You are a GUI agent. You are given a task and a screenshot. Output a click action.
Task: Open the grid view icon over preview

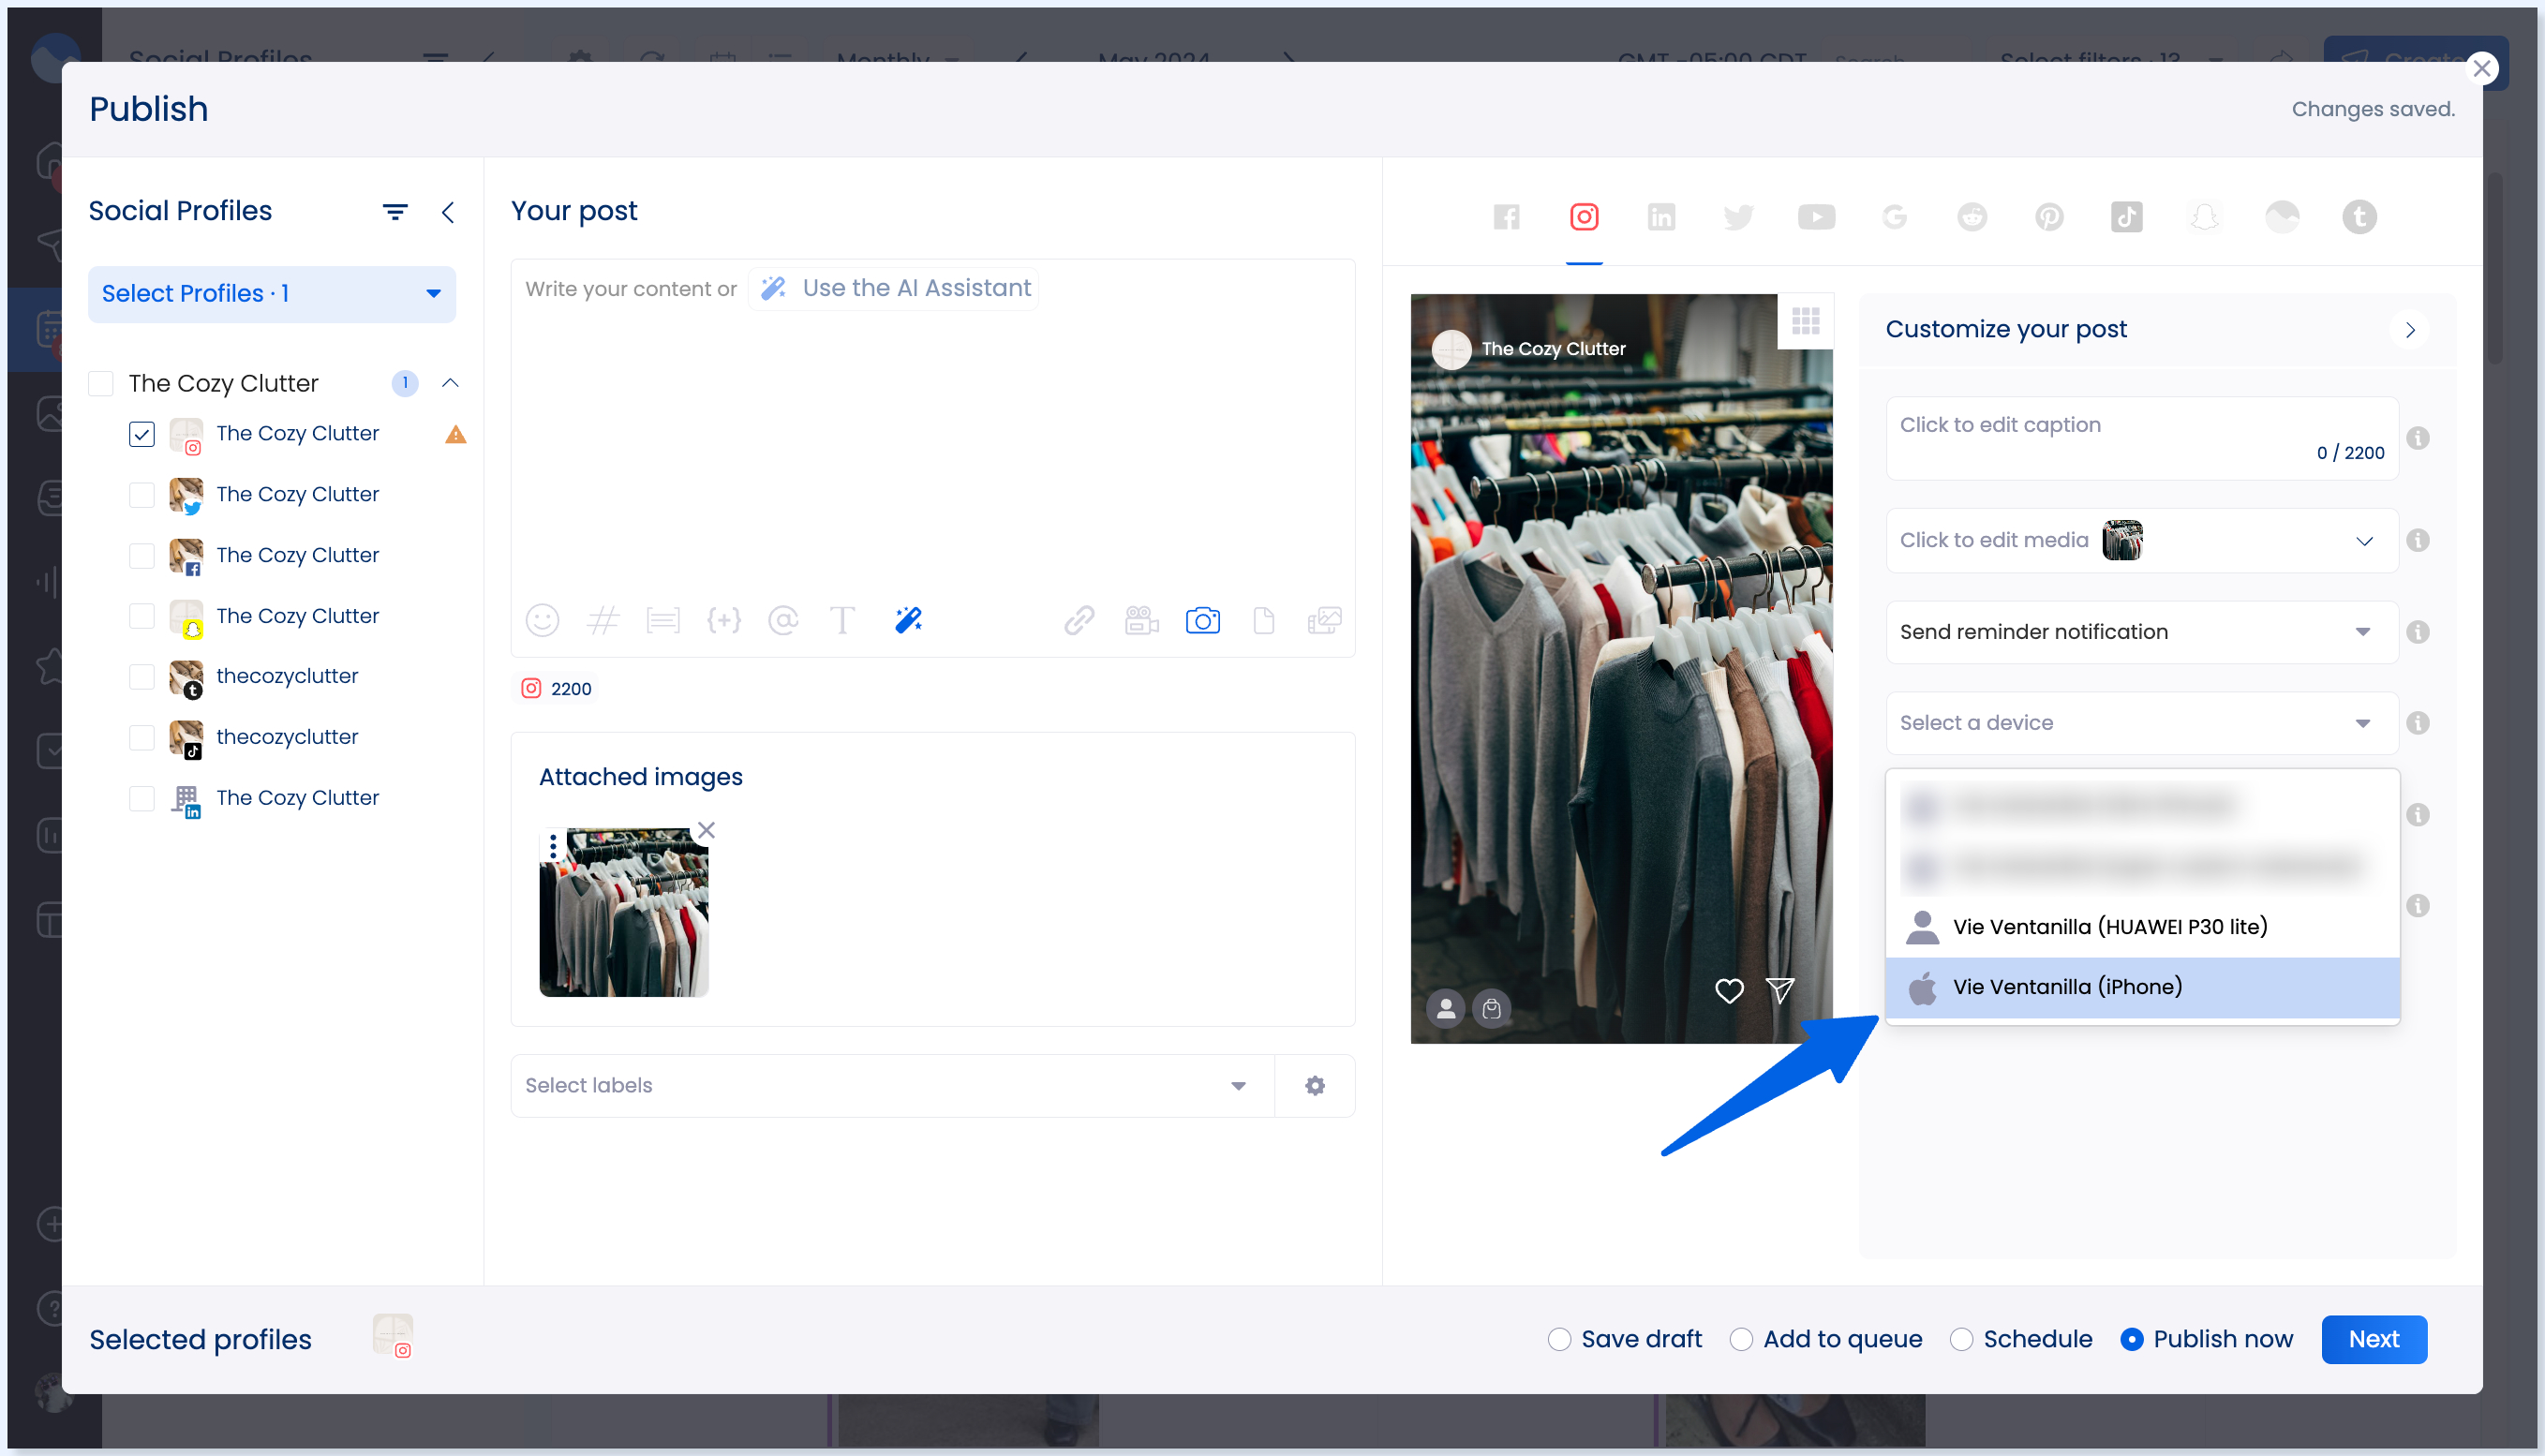click(1805, 321)
